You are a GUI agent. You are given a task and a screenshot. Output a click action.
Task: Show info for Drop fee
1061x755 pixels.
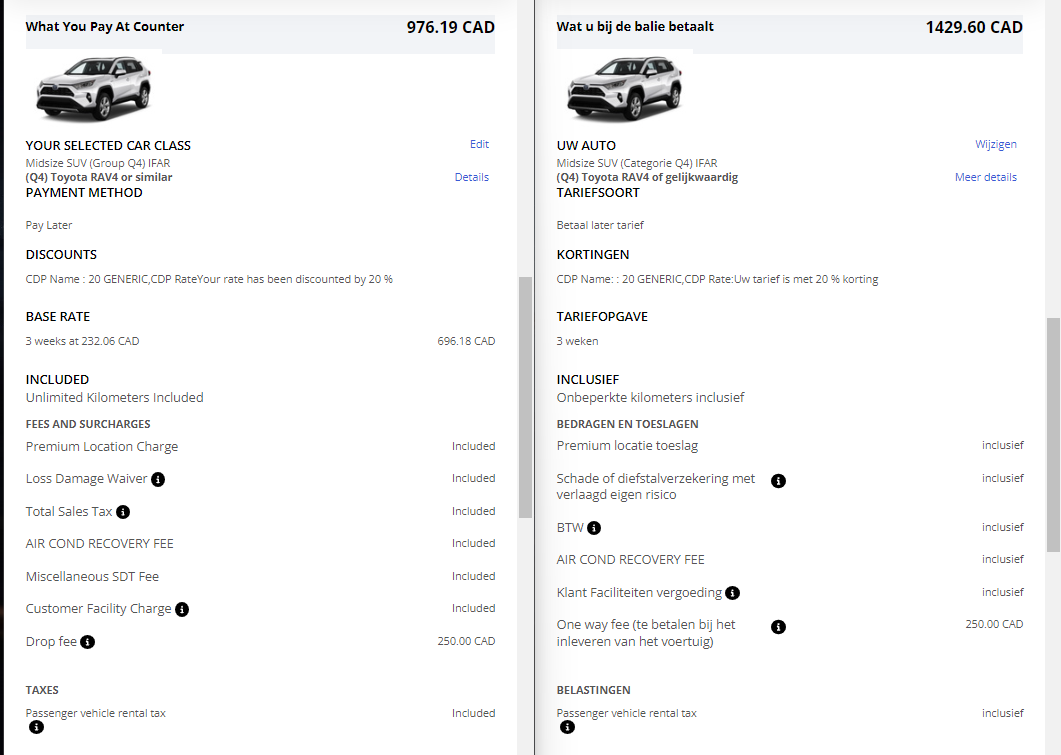click(88, 642)
